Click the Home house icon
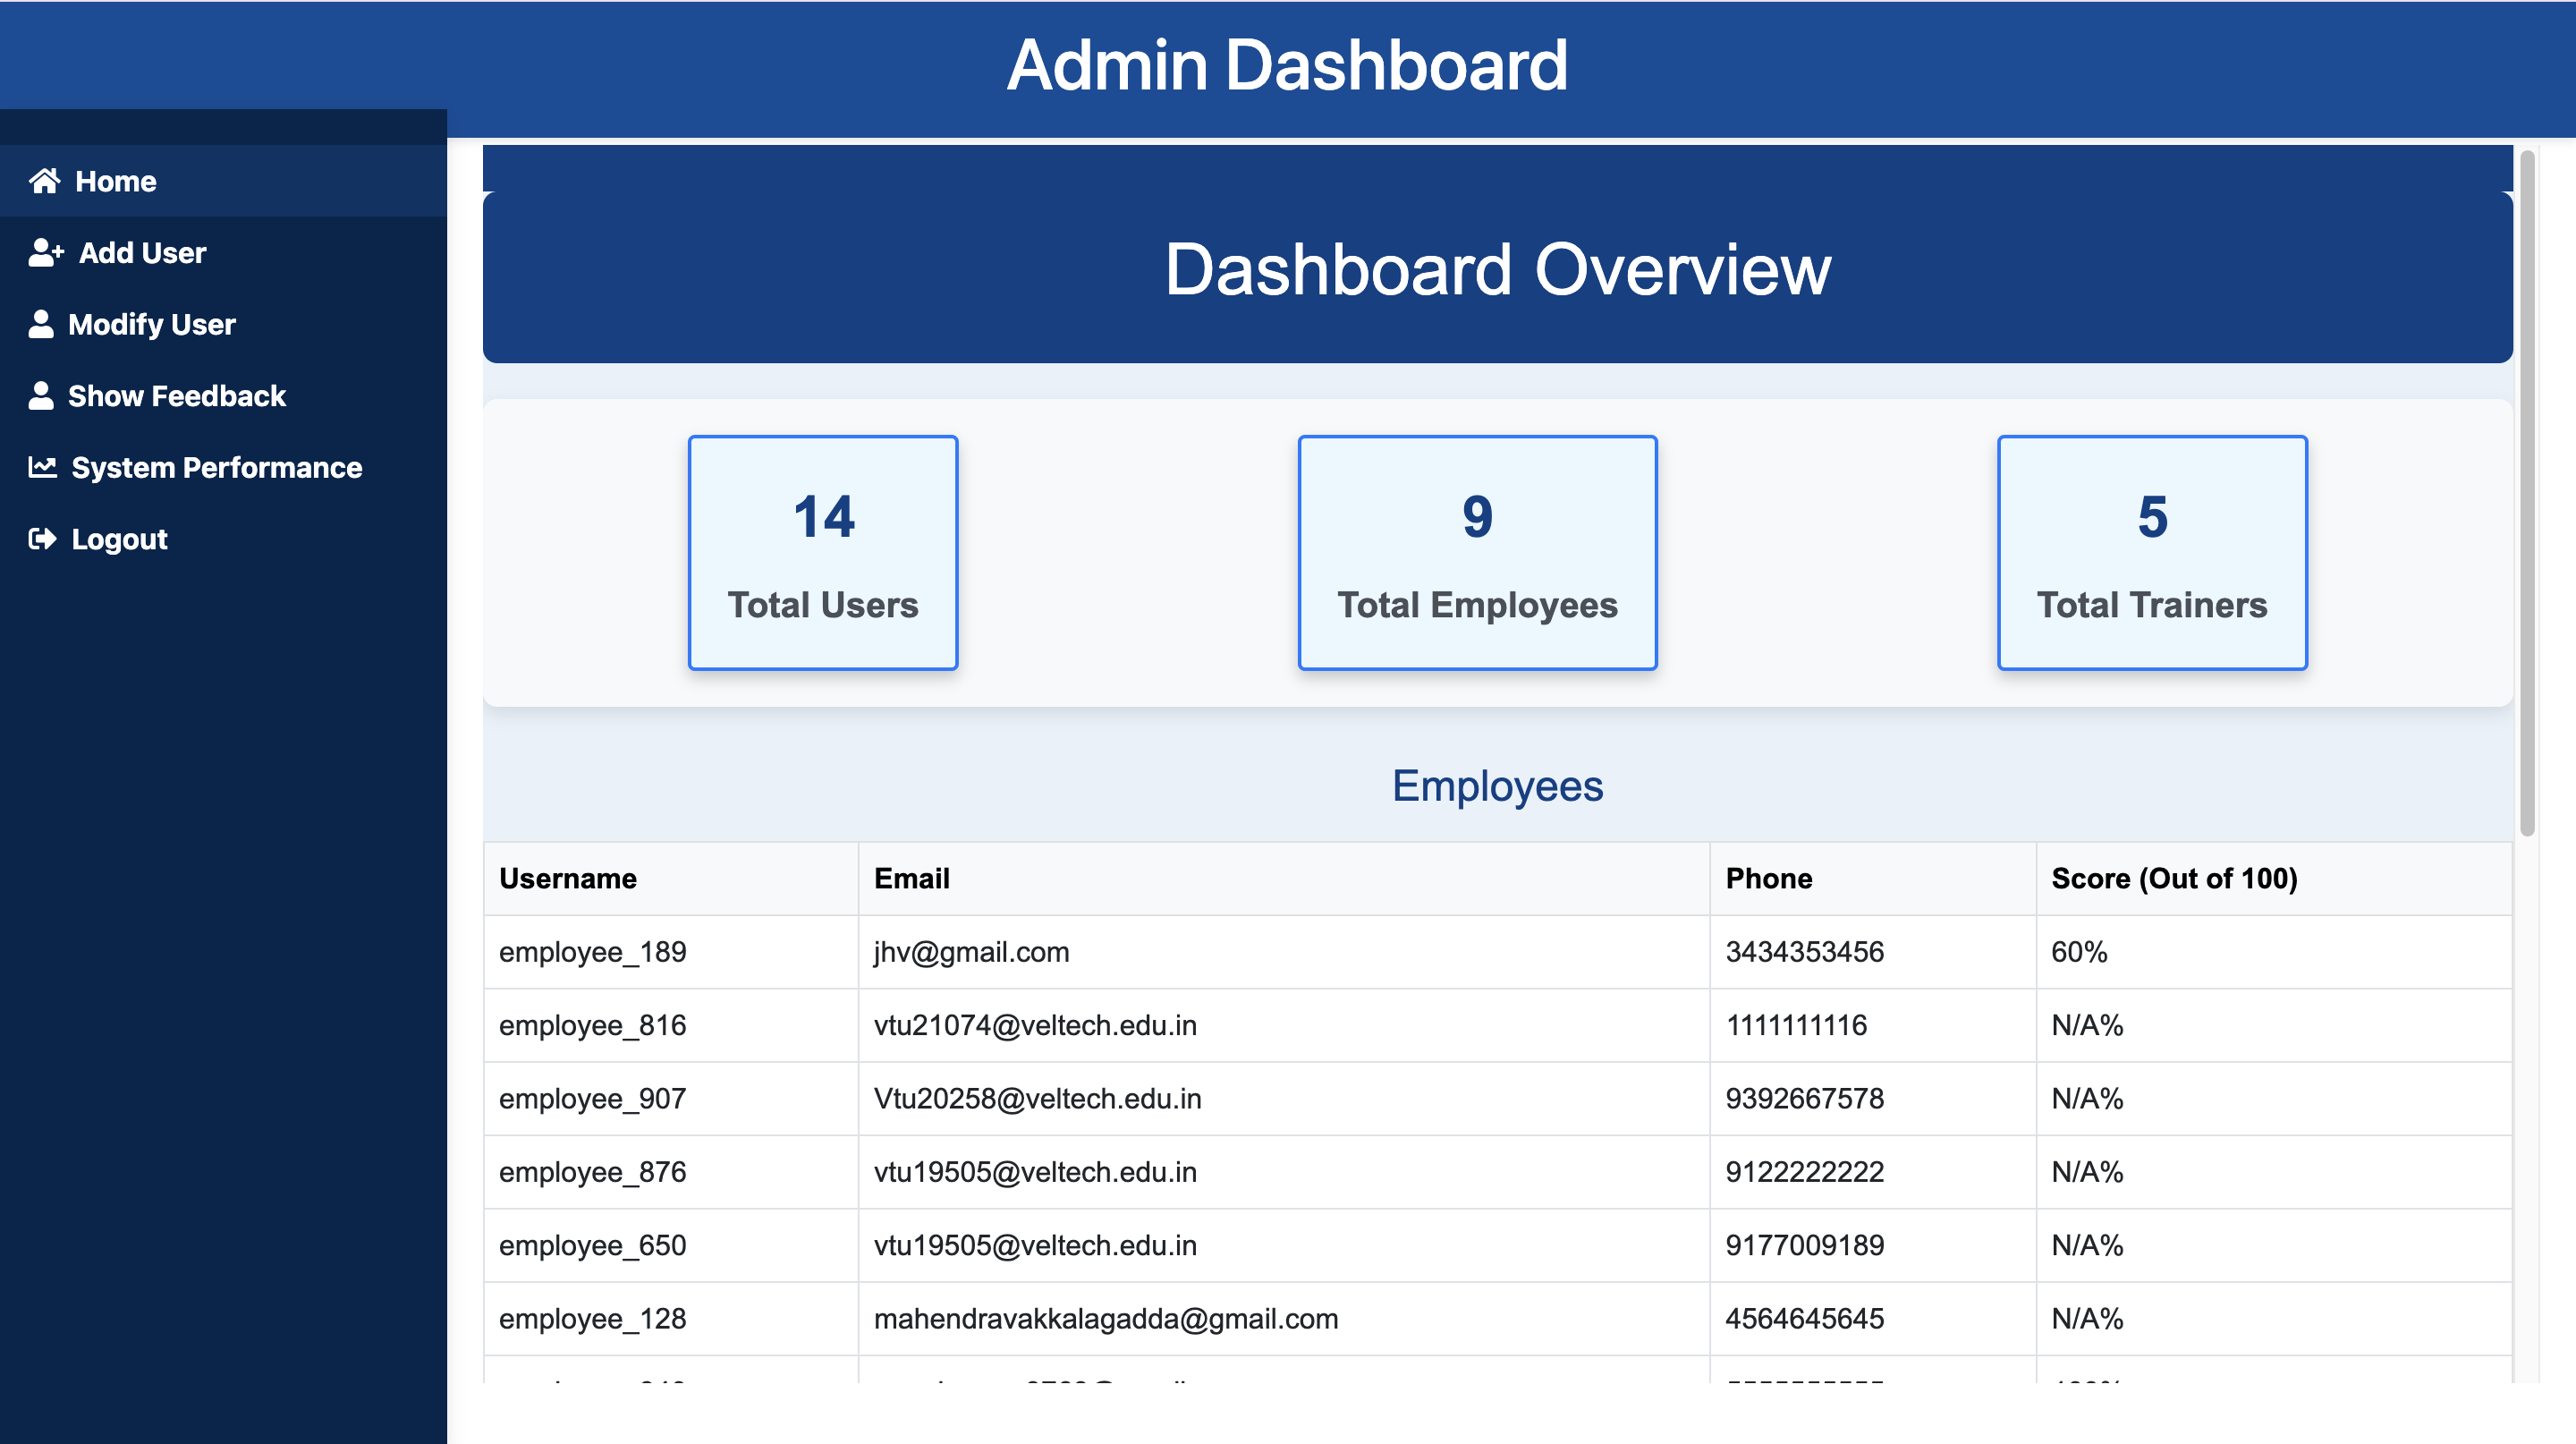2576x1444 pixels. pos(44,181)
